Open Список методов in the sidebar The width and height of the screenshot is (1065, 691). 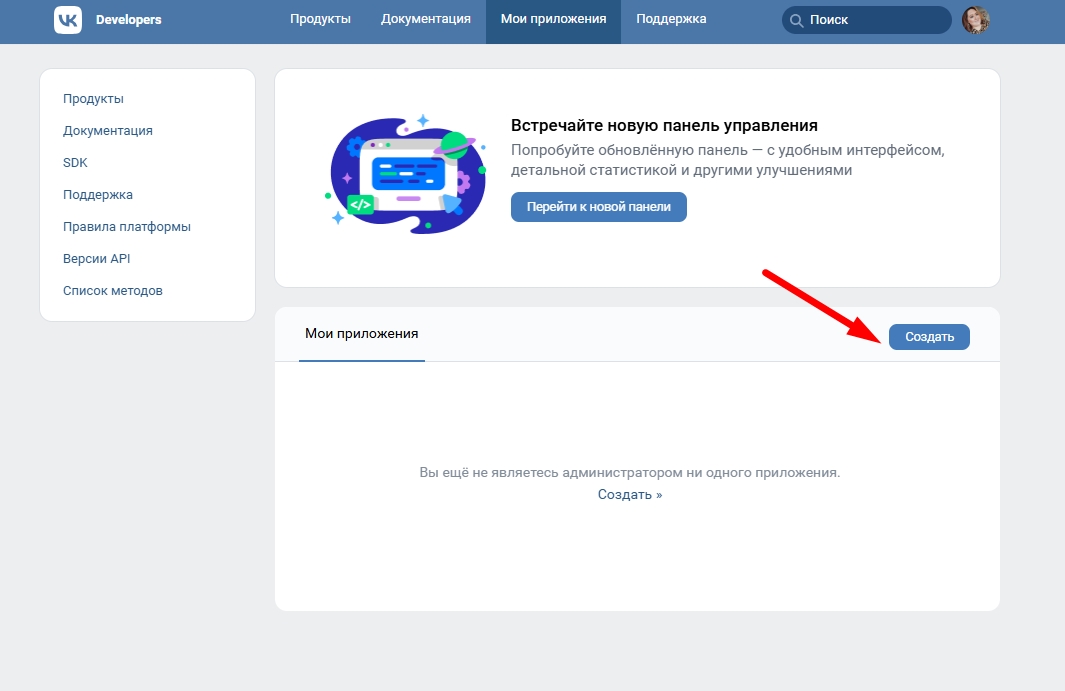(113, 290)
